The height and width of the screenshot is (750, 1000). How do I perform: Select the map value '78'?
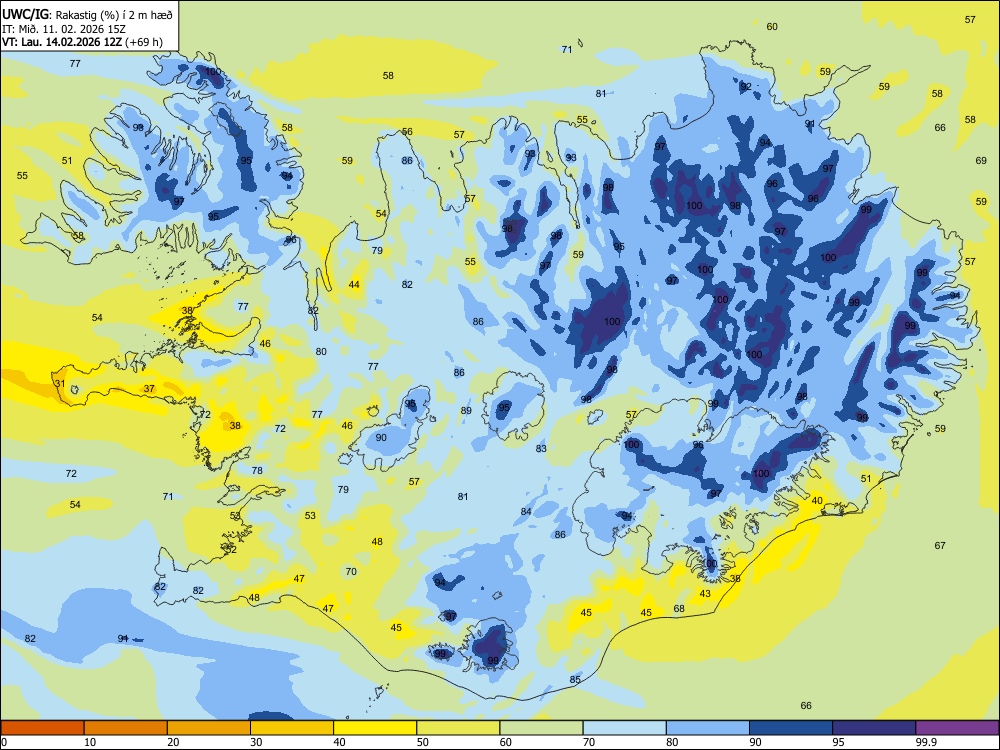[x=257, y=470]
